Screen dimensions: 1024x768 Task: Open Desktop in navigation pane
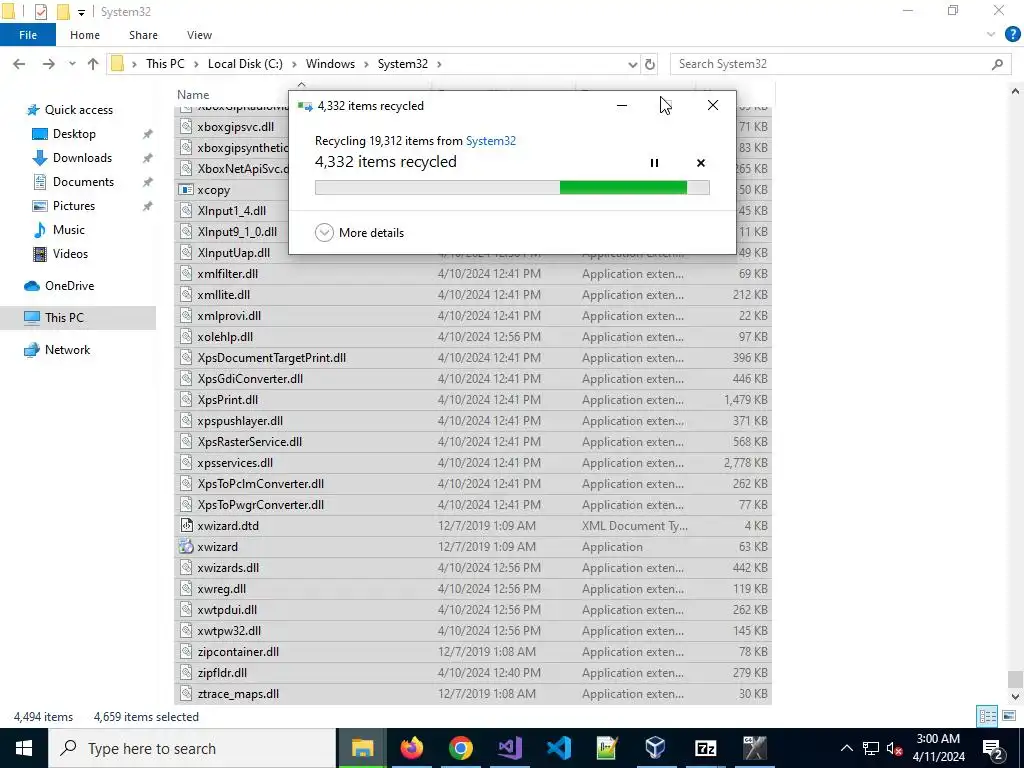74,134
